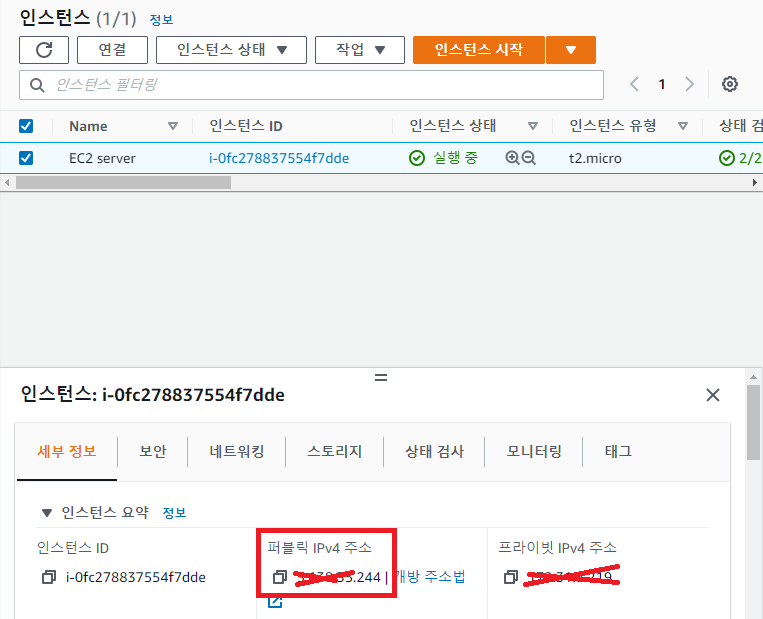Go to previous page of instances
763x619 pixels.
[x=634, y=84]
